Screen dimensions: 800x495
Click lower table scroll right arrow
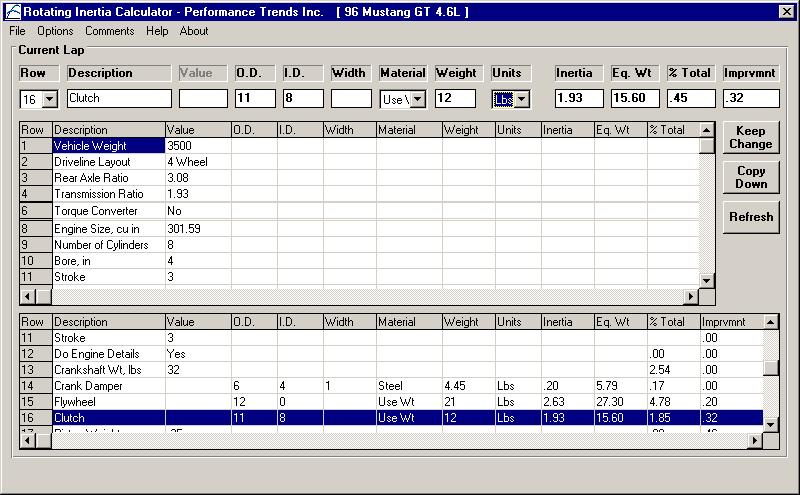pos(755,440)
